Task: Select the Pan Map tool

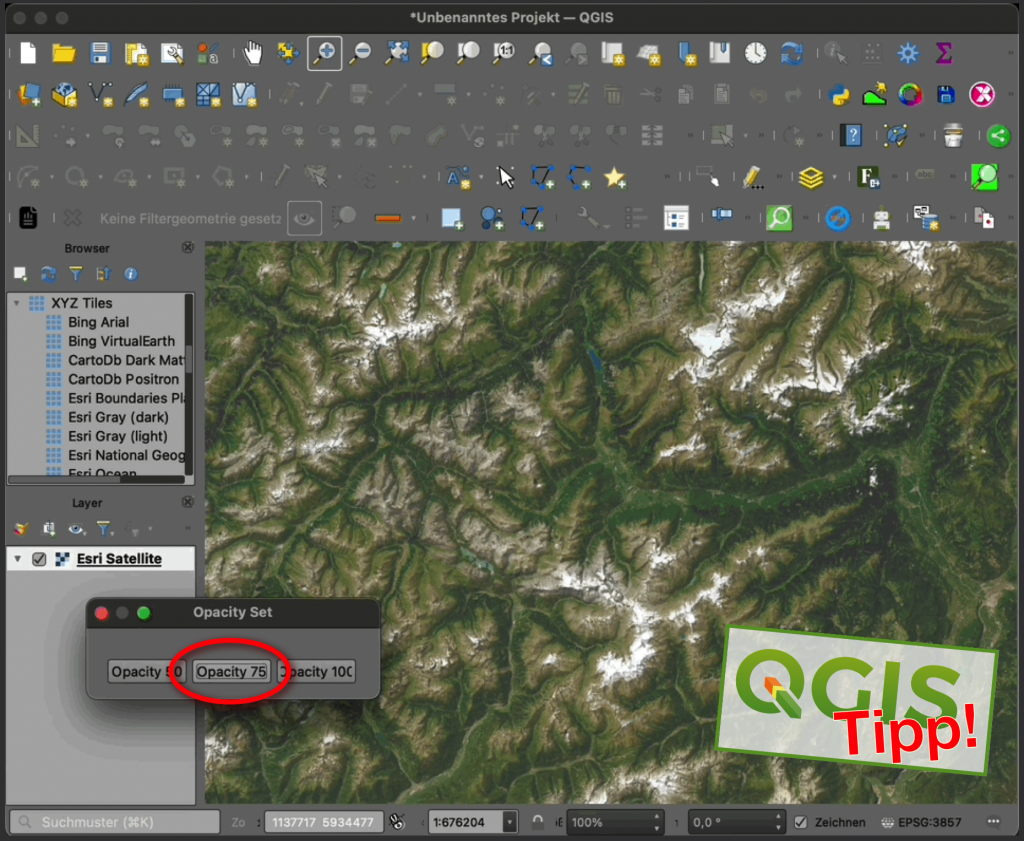Action: pos(253,53)
